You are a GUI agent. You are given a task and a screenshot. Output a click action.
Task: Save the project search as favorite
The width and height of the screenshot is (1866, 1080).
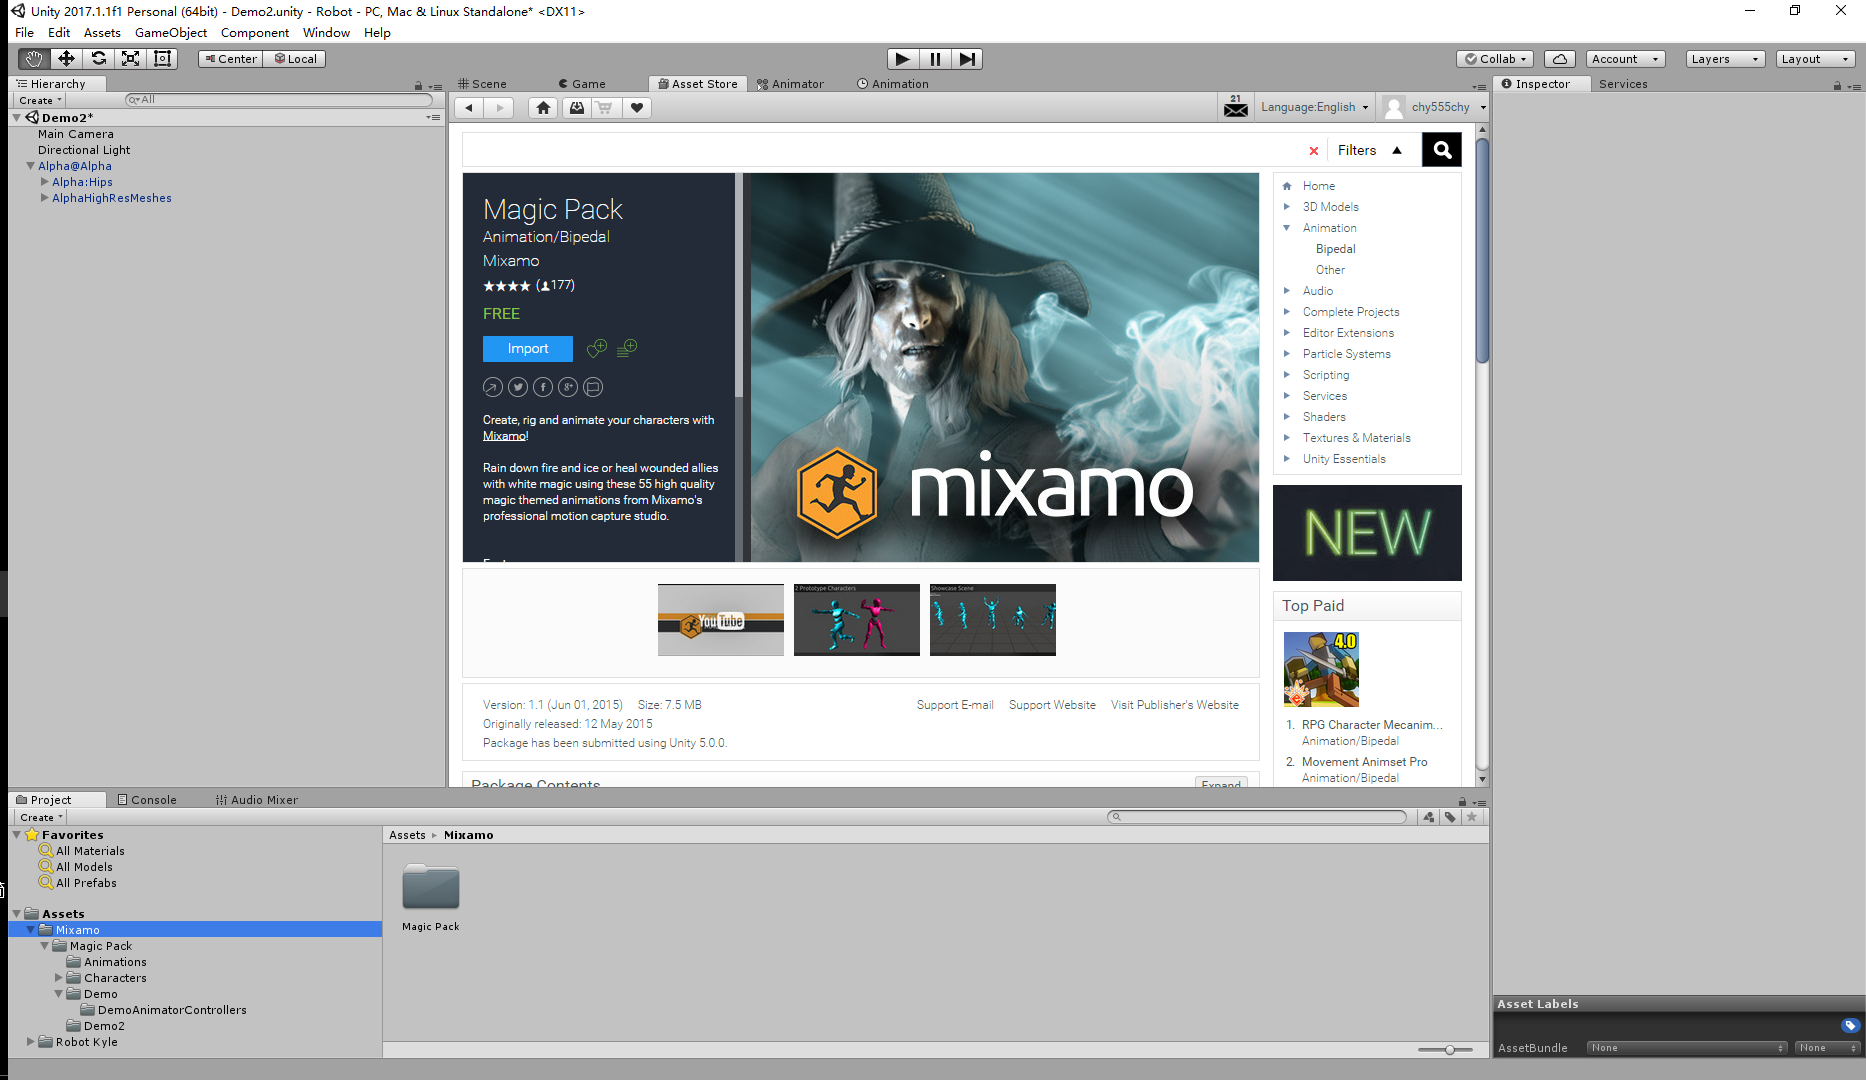pos(1471,817)
